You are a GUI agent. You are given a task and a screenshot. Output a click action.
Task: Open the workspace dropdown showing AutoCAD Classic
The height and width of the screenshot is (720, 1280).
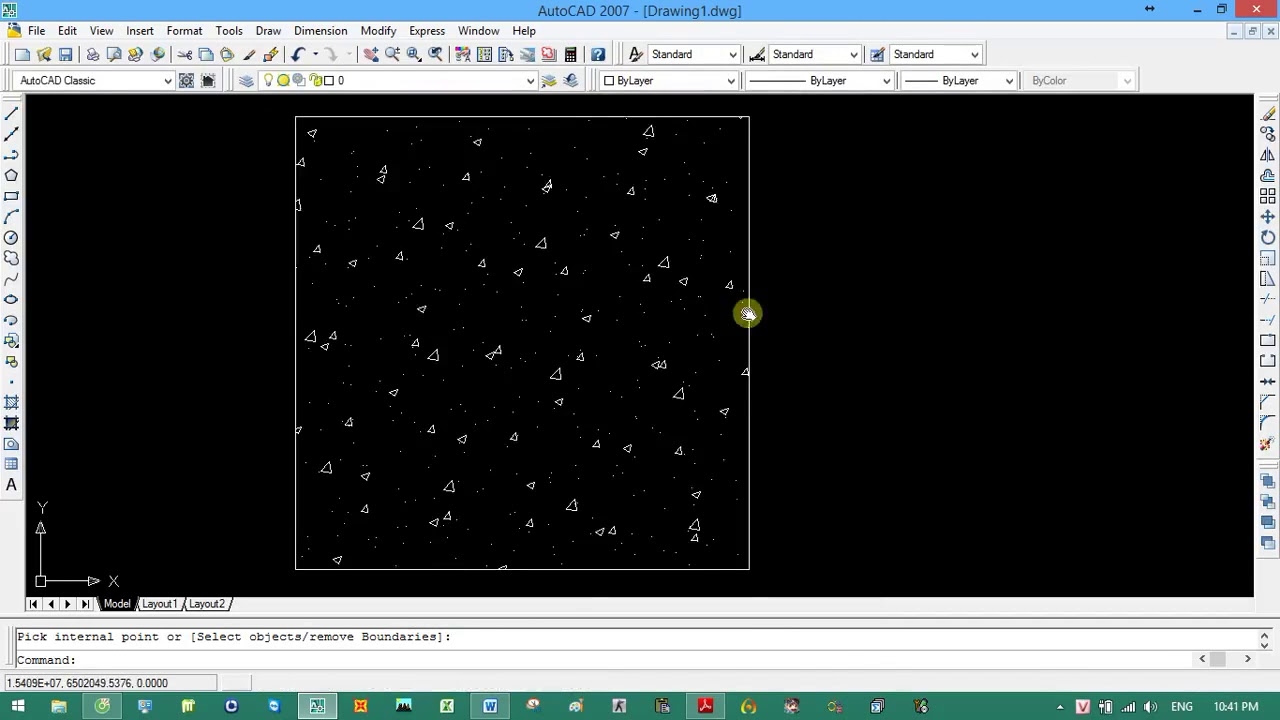click(x=167, y=80)
